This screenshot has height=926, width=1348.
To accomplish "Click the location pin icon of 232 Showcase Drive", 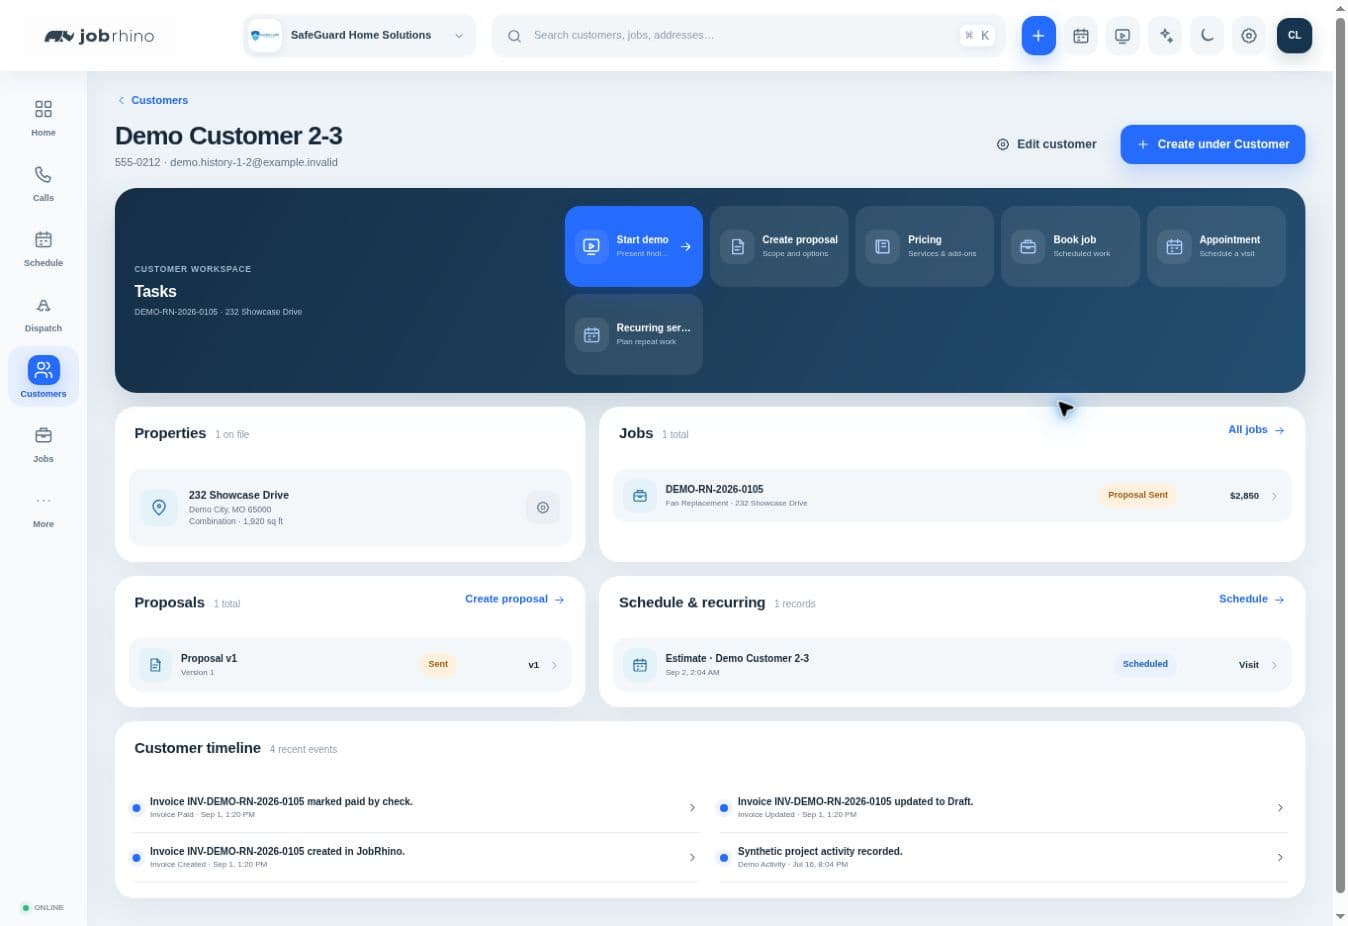I will [x=158, y=508].
